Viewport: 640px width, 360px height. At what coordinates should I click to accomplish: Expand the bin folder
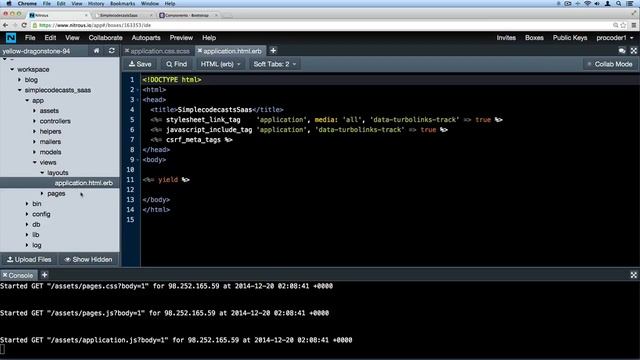(x=27, y=204)
